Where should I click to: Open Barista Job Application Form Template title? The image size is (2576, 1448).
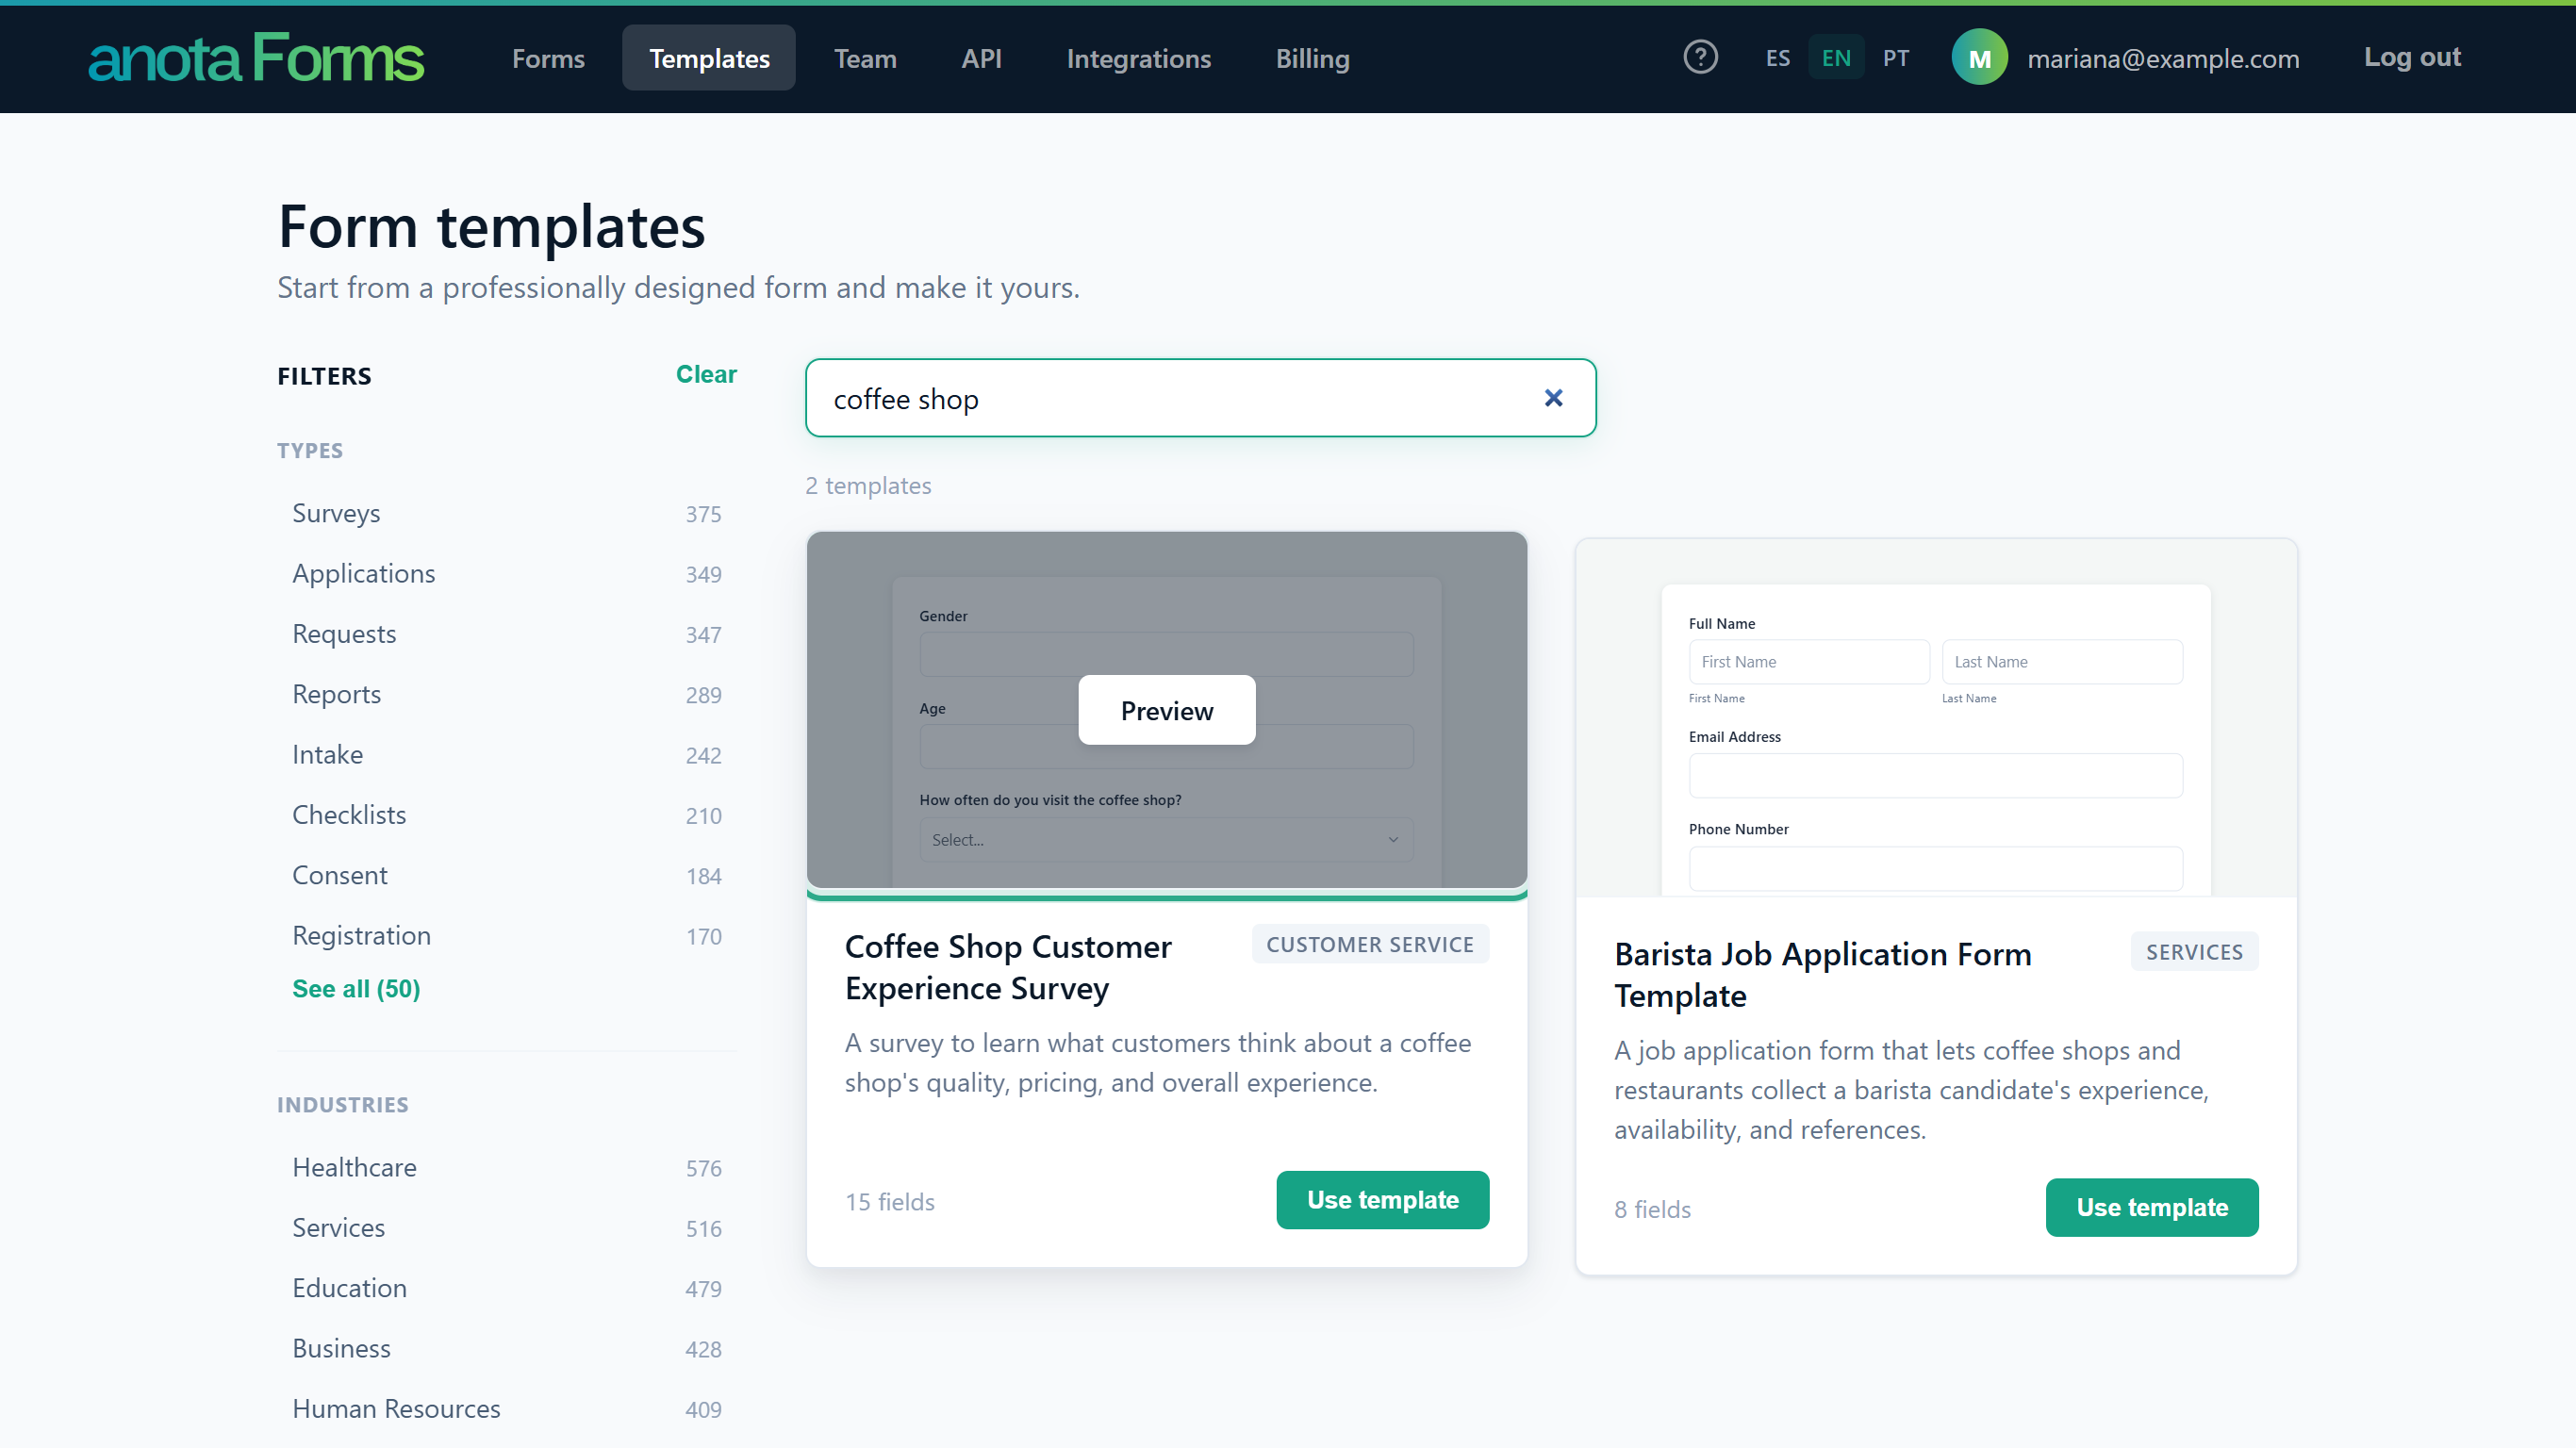click(1822, 974)
